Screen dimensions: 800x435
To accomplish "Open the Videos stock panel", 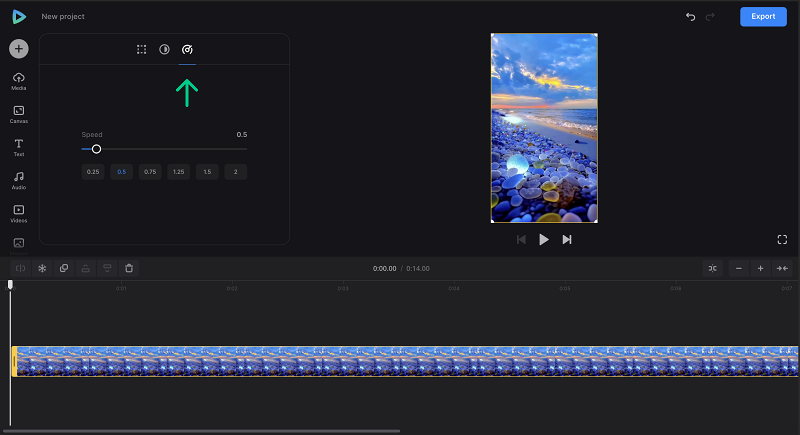I will point(18,214).
